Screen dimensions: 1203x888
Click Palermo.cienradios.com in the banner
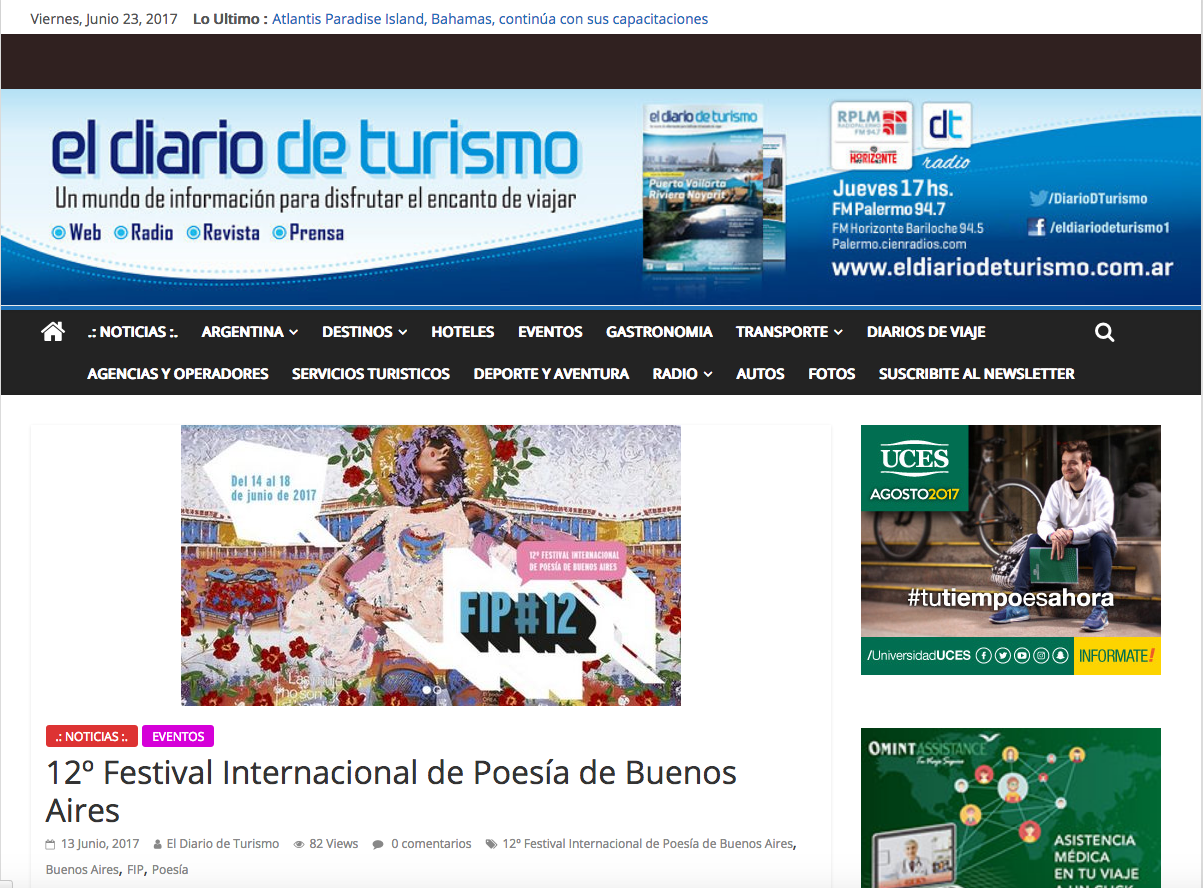point(899,244)
